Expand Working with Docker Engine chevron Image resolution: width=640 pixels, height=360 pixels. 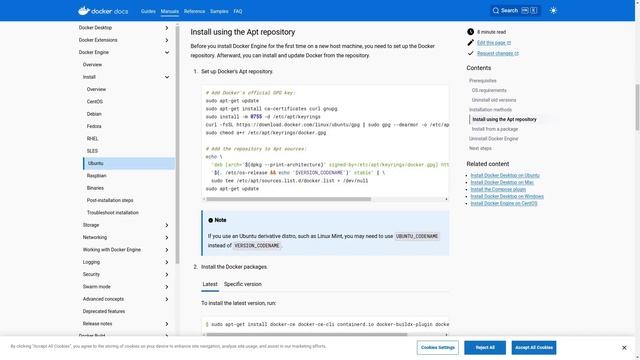tap(167, 250)
